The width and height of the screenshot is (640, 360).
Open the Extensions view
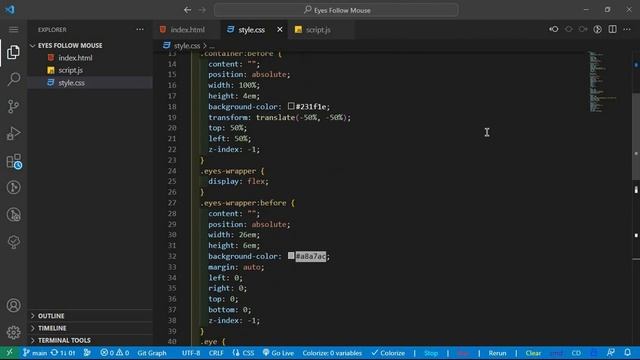[x=14, y=161]
